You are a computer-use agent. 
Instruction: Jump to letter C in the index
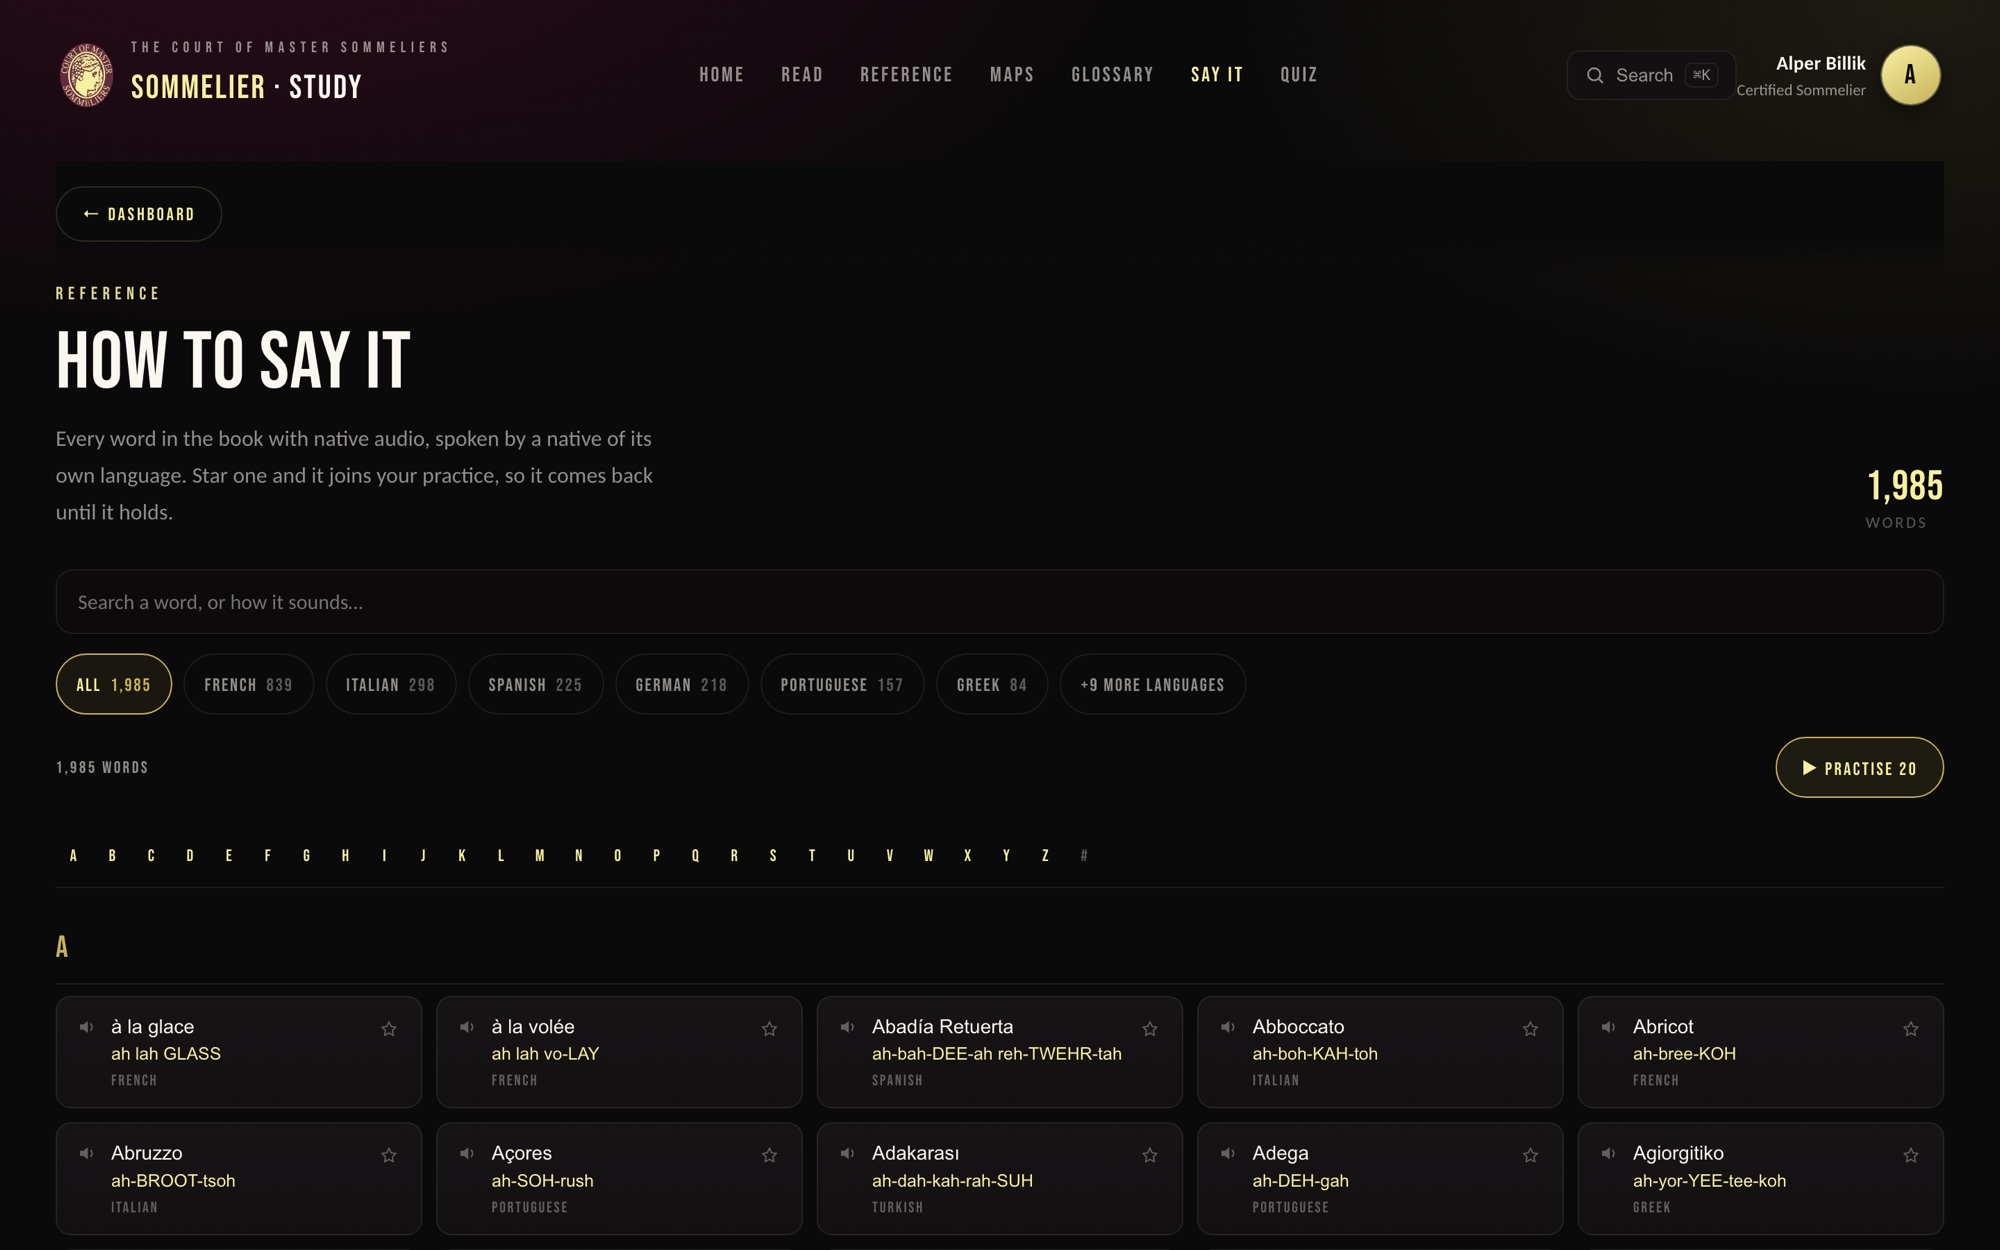151,856
